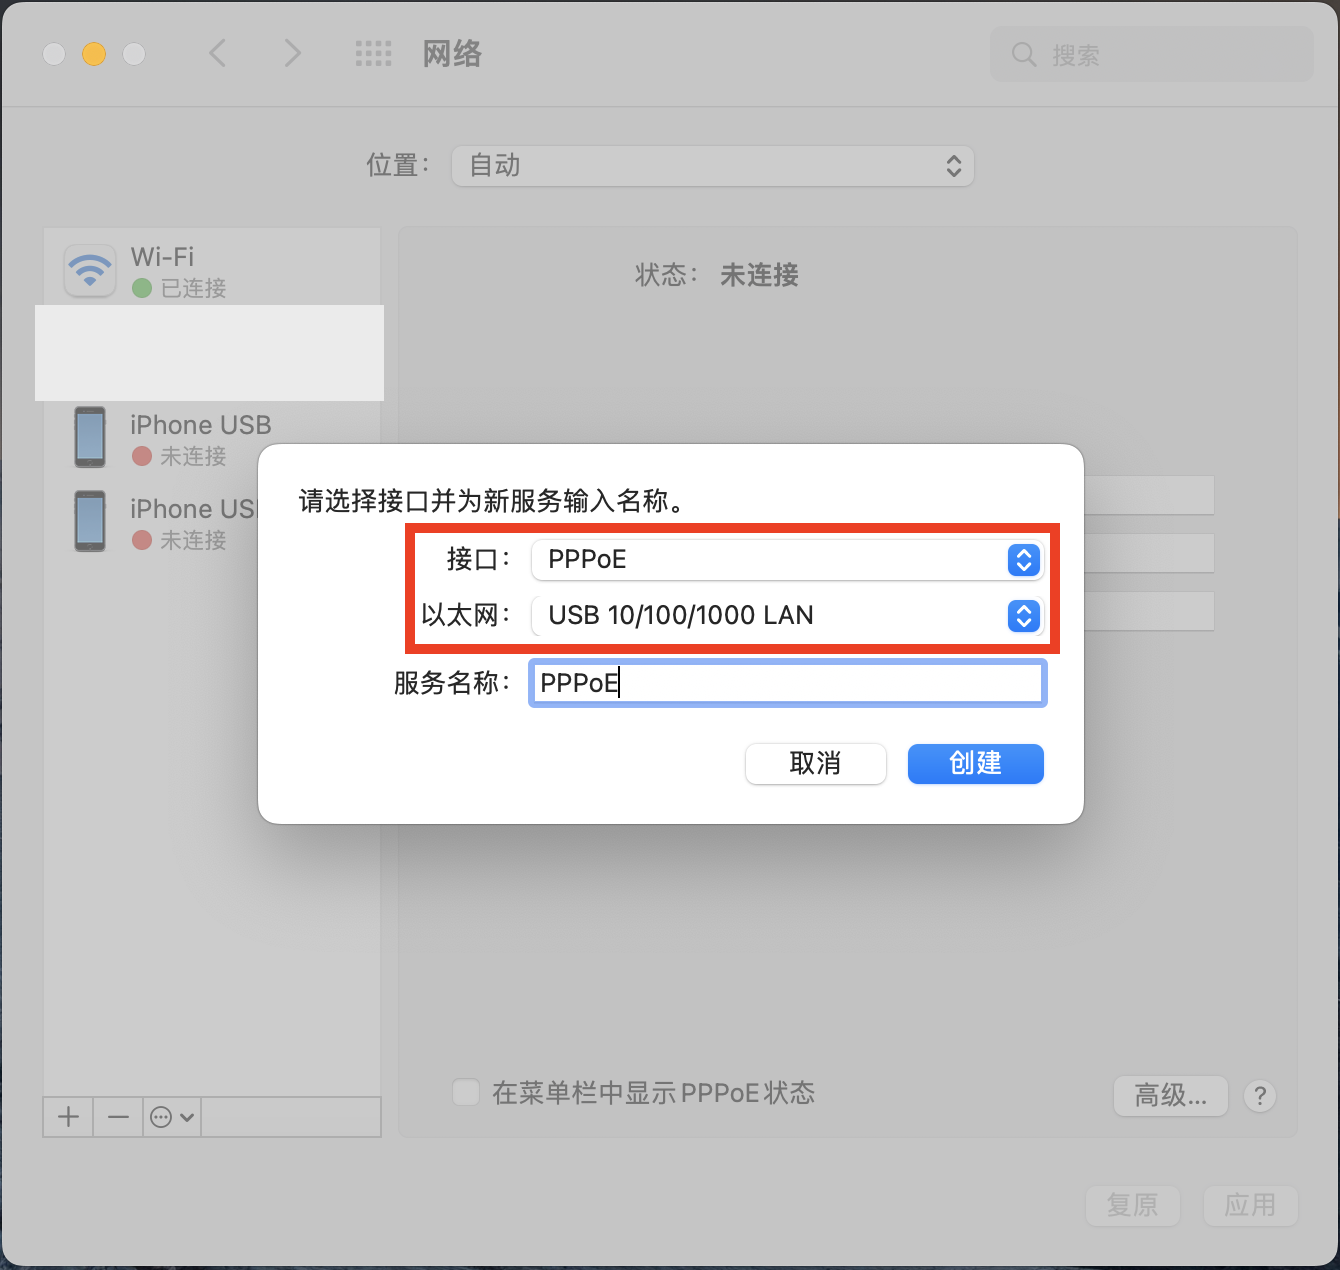Click the help question mark button
The height and width of the screenshot is (1270, 1340).
pos(1260,1096)
